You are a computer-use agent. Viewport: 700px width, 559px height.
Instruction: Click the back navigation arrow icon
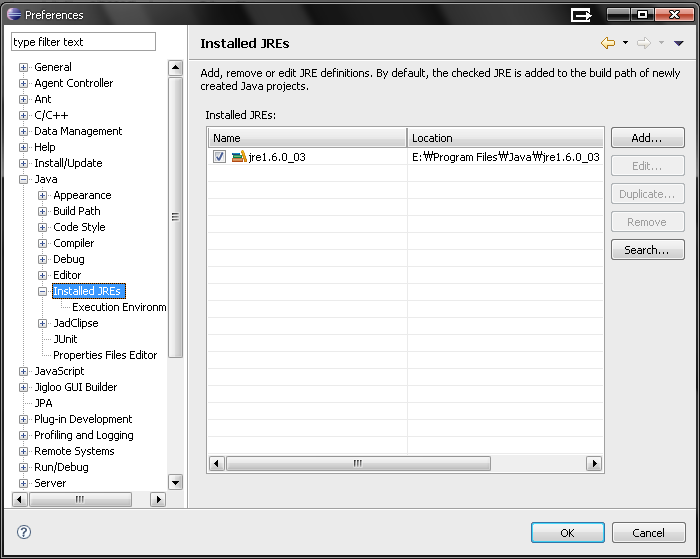[x=608, y=43]
